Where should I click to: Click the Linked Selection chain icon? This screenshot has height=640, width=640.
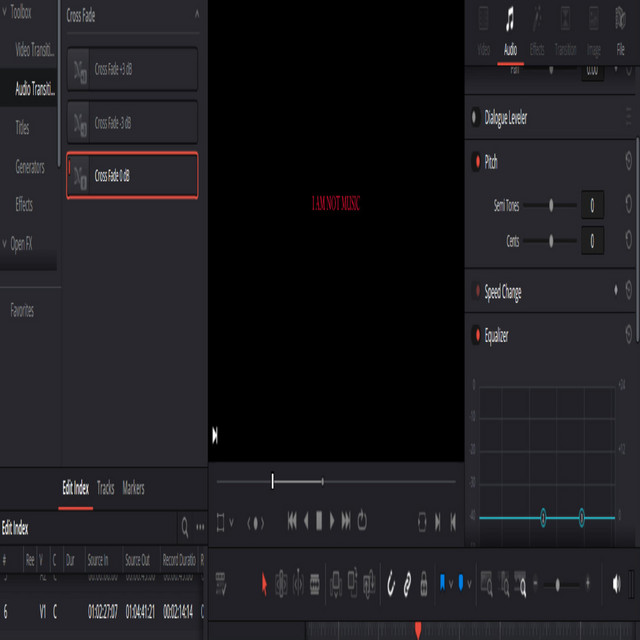click(x=408, y=582)
